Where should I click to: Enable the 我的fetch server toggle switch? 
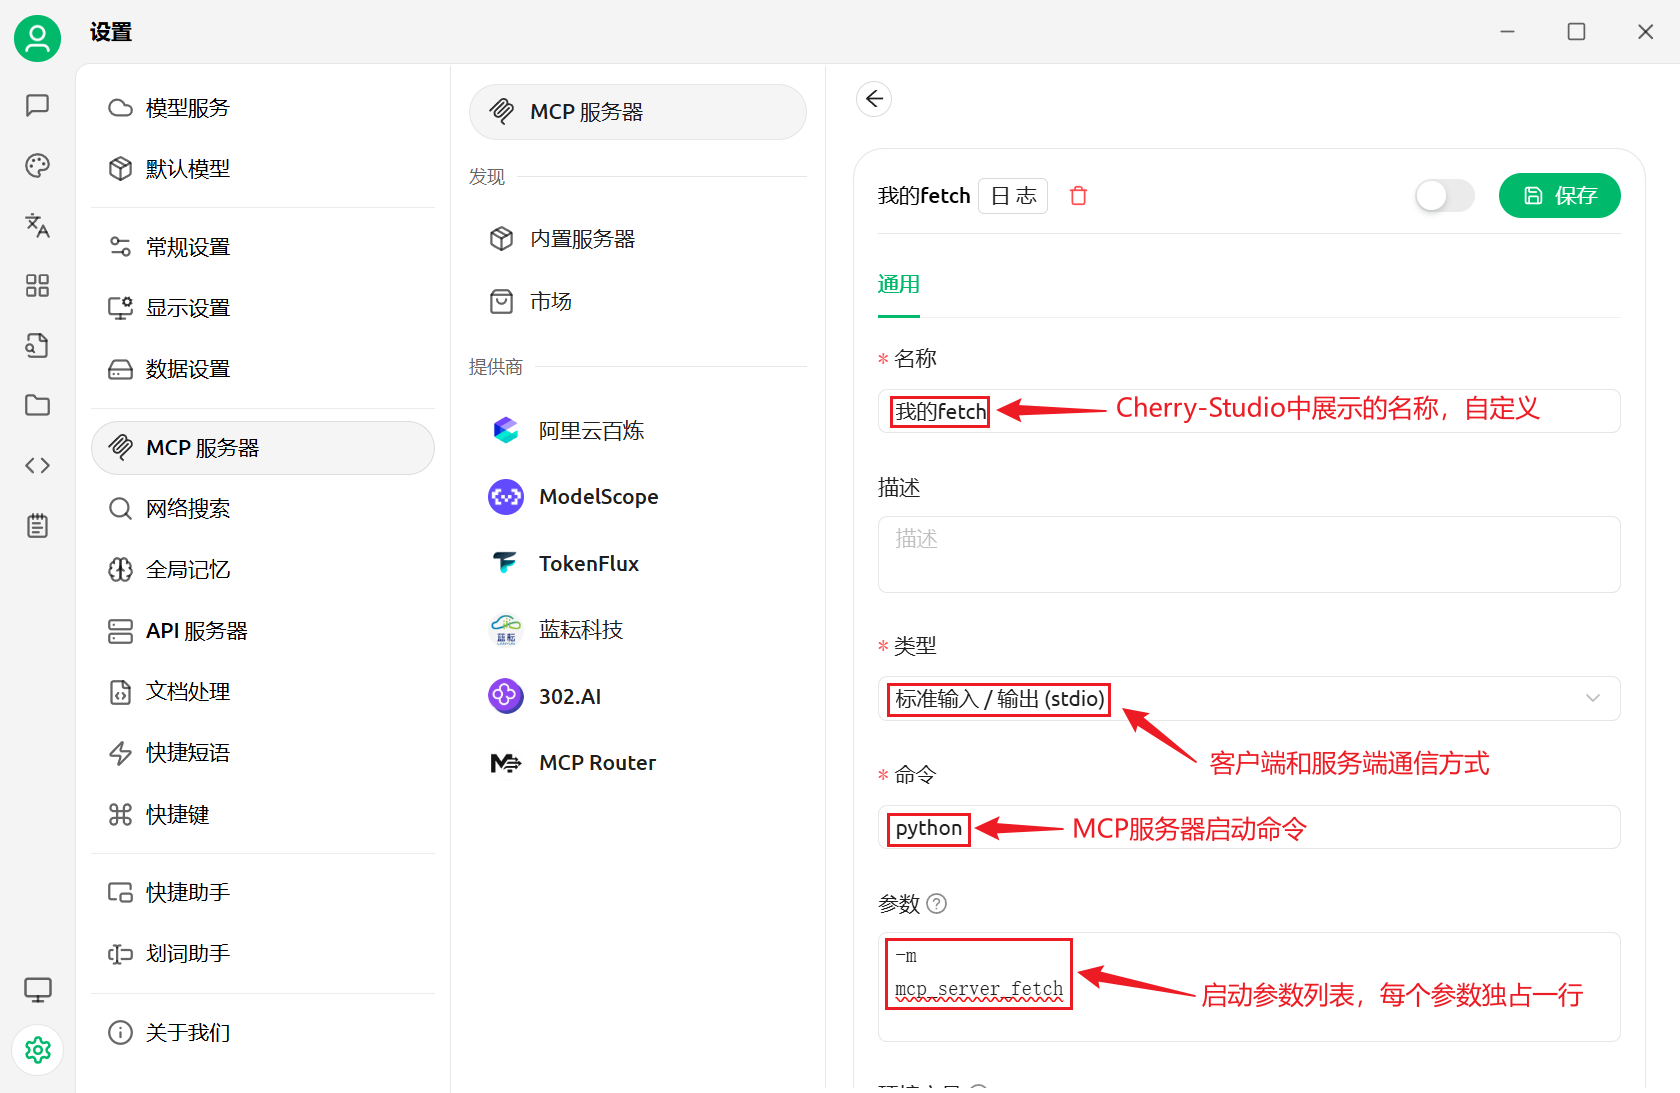[1444, 196]
